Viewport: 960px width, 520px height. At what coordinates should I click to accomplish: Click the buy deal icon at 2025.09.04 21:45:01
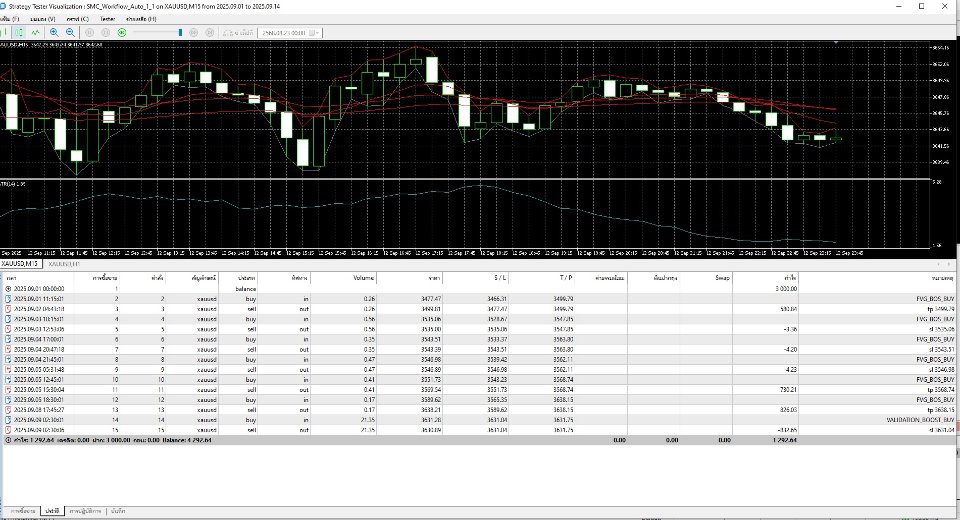tap(8, 360)
